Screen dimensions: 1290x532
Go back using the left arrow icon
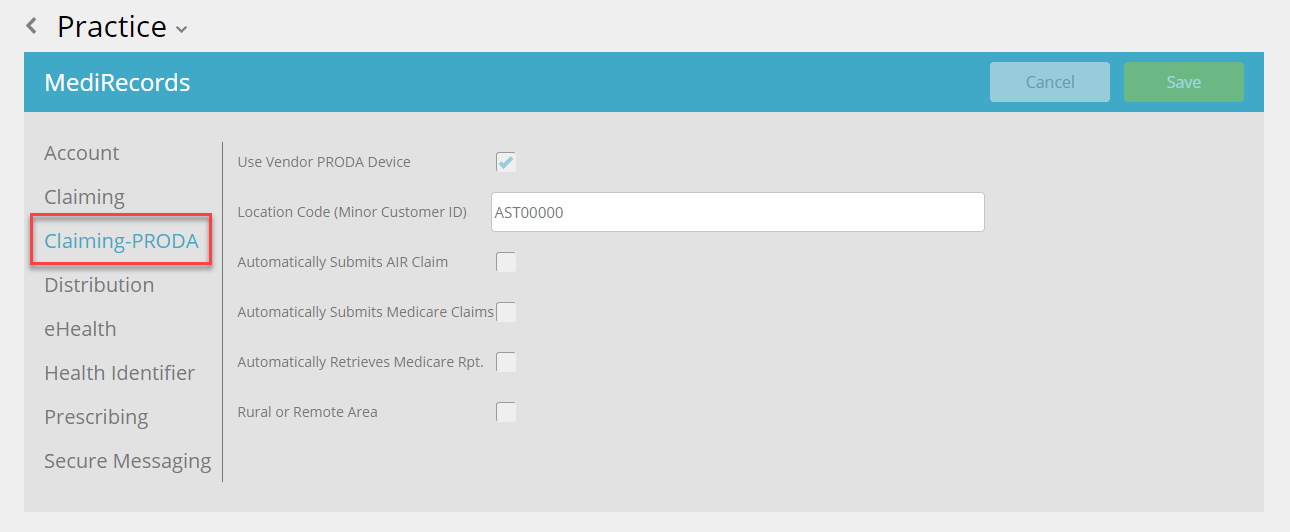(32, 26)
